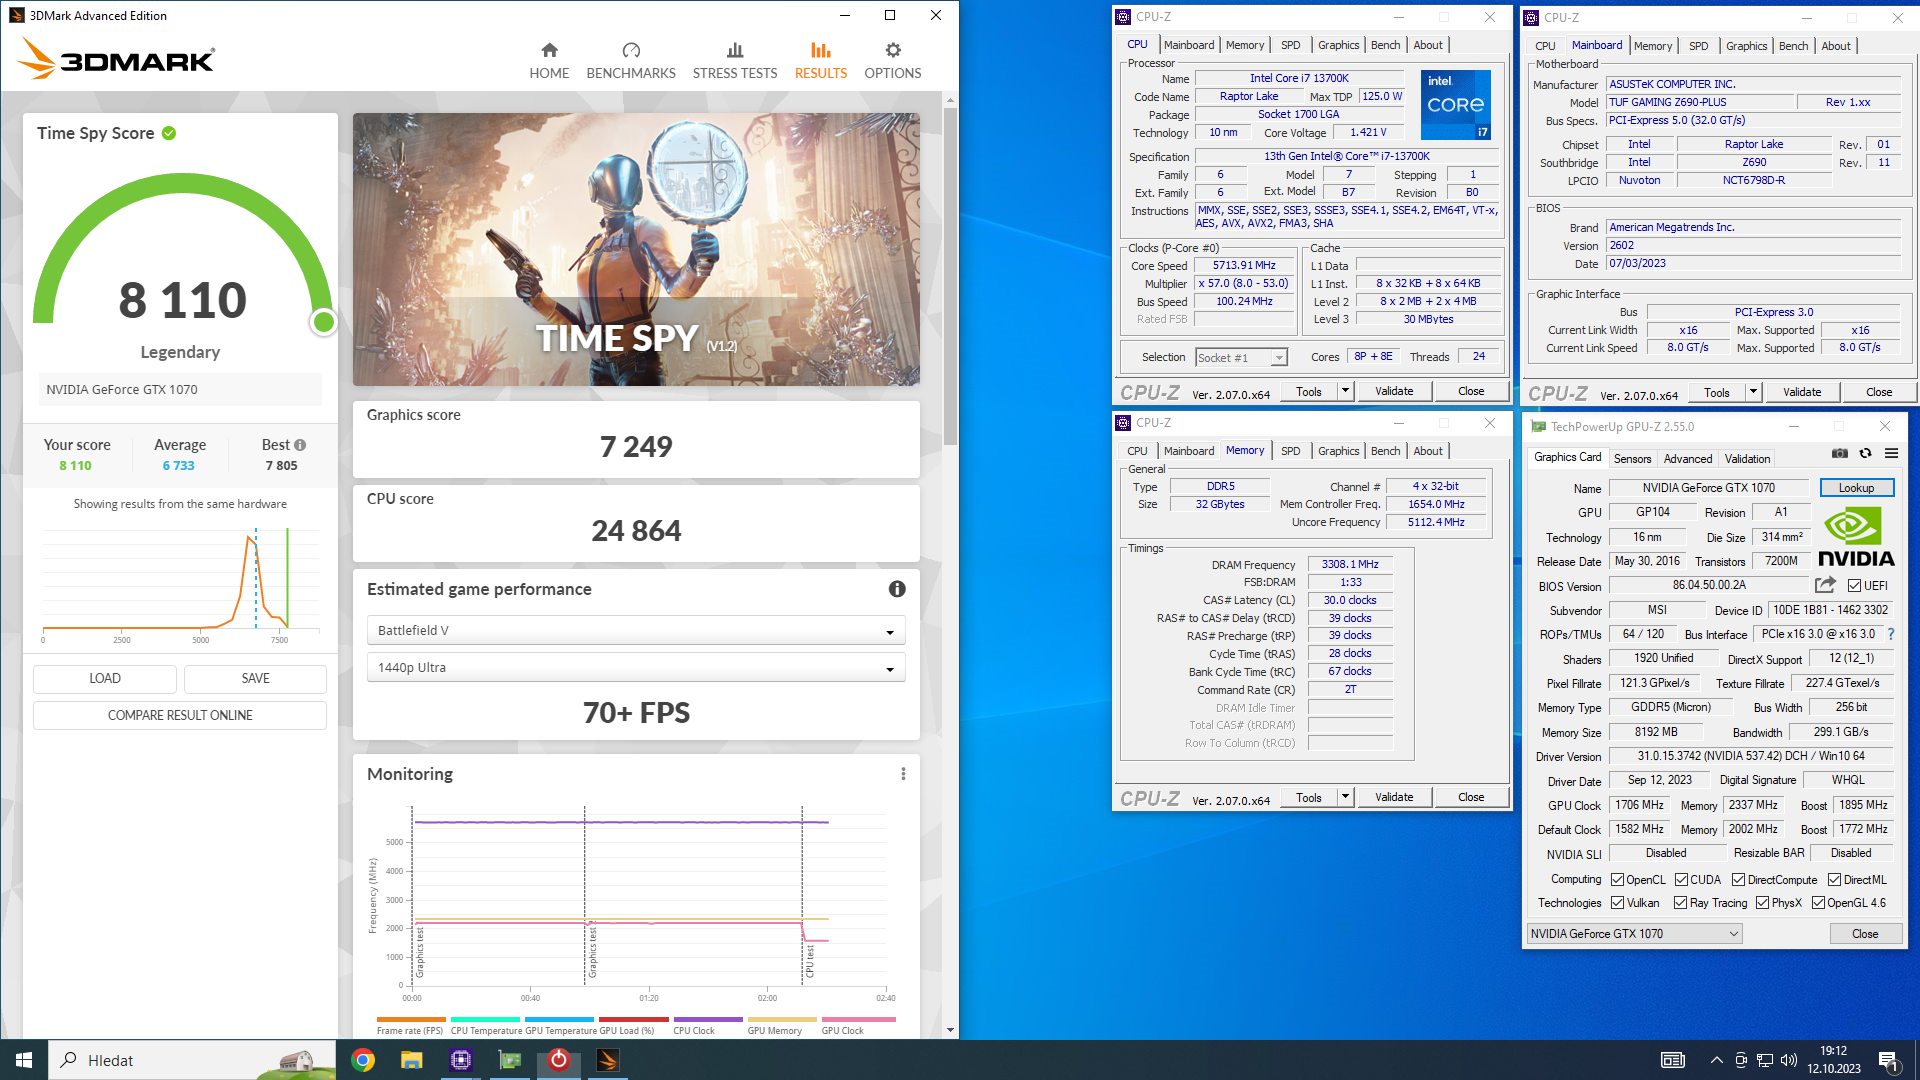Switch to the Advanced tab in GPU-Z
The image size is (1920, 1080).
coord(1688,458)
